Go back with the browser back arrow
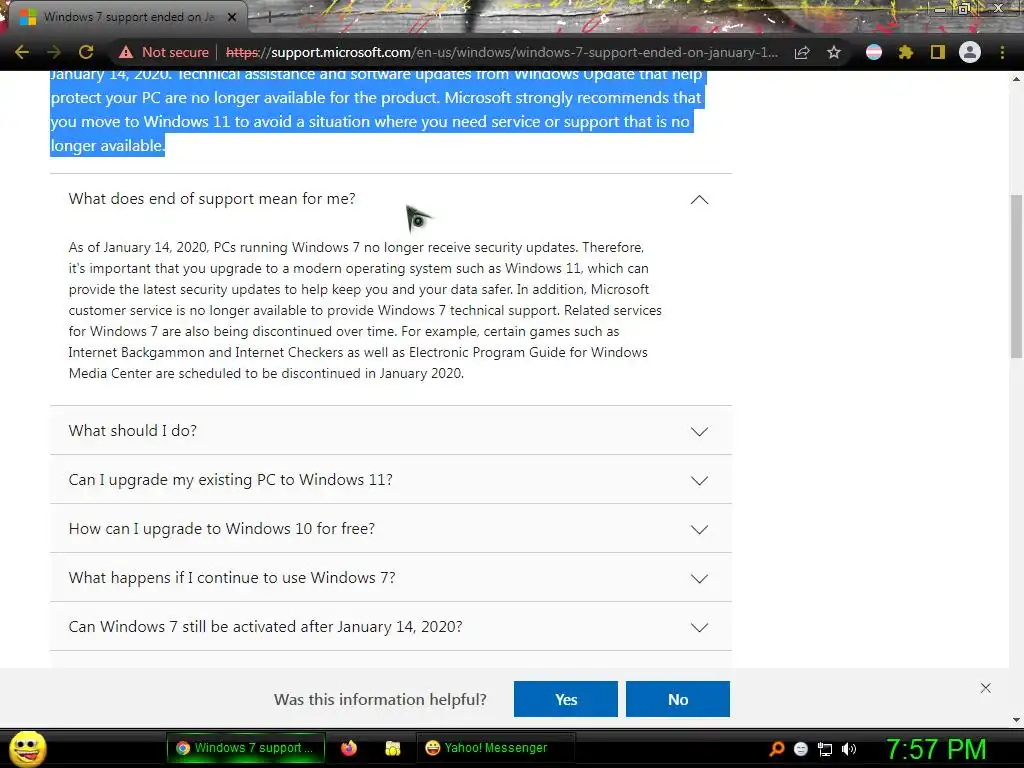This screenshot has width=1024, height=768. coord(22,52)
